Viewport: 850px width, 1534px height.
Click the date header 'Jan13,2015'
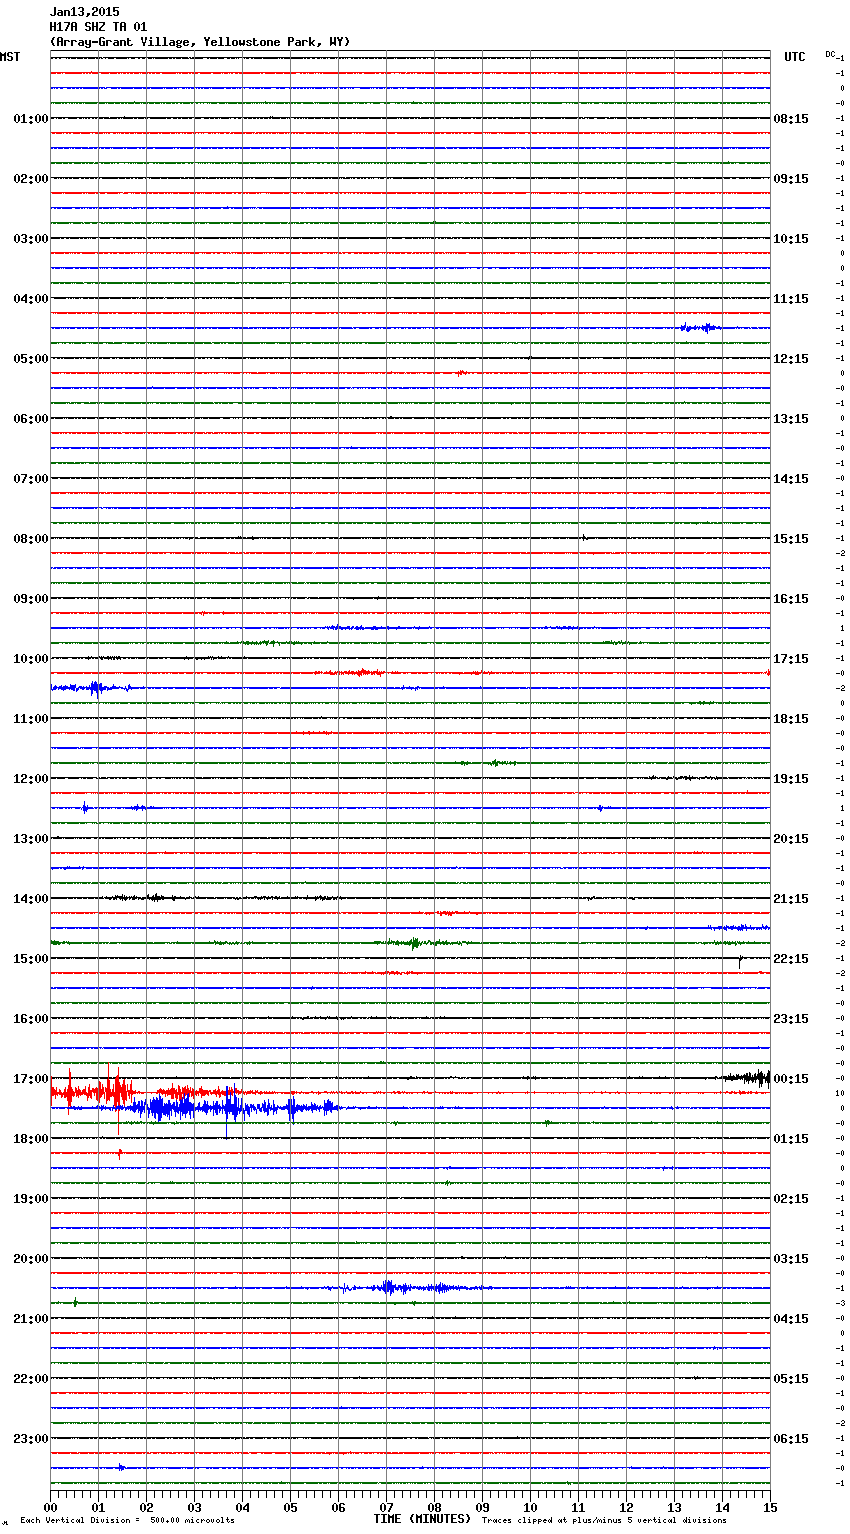pyautogui.click(x=85, y=12)
